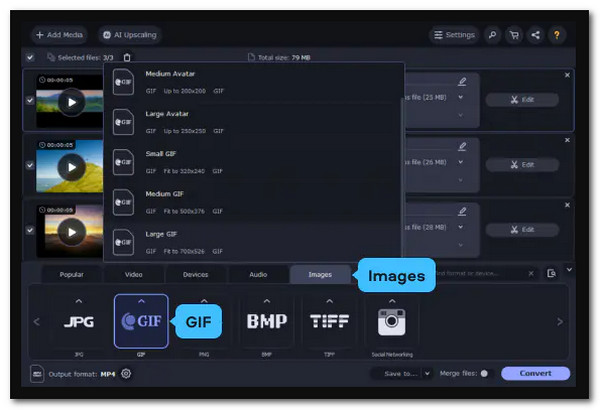Select the TIFF format icon
Viewport: 600px width, 410px height.
click(x=329, y=322)
